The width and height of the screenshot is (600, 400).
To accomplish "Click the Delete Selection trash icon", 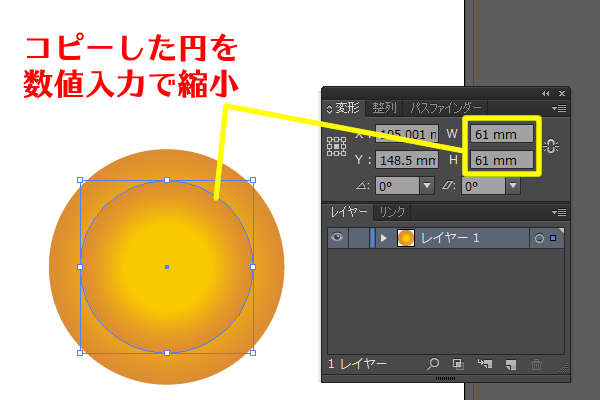I will pyautogui.click(x=535, y=366).
